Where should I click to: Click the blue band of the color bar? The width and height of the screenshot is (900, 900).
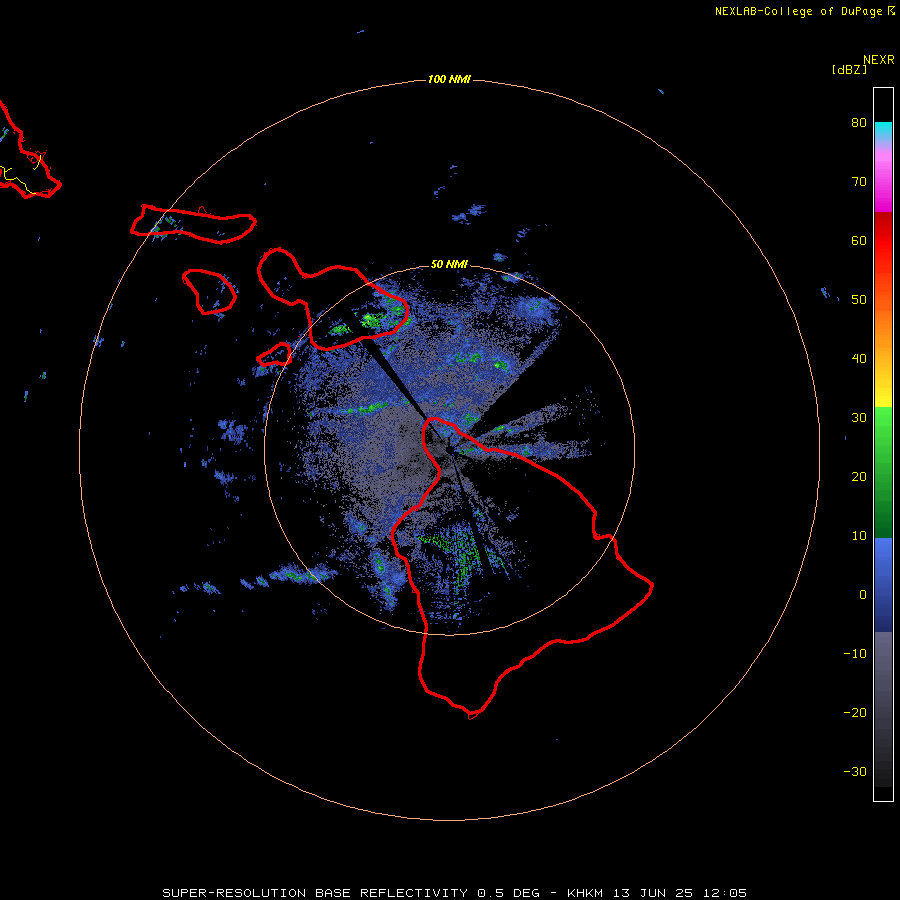tap(883, 584)
